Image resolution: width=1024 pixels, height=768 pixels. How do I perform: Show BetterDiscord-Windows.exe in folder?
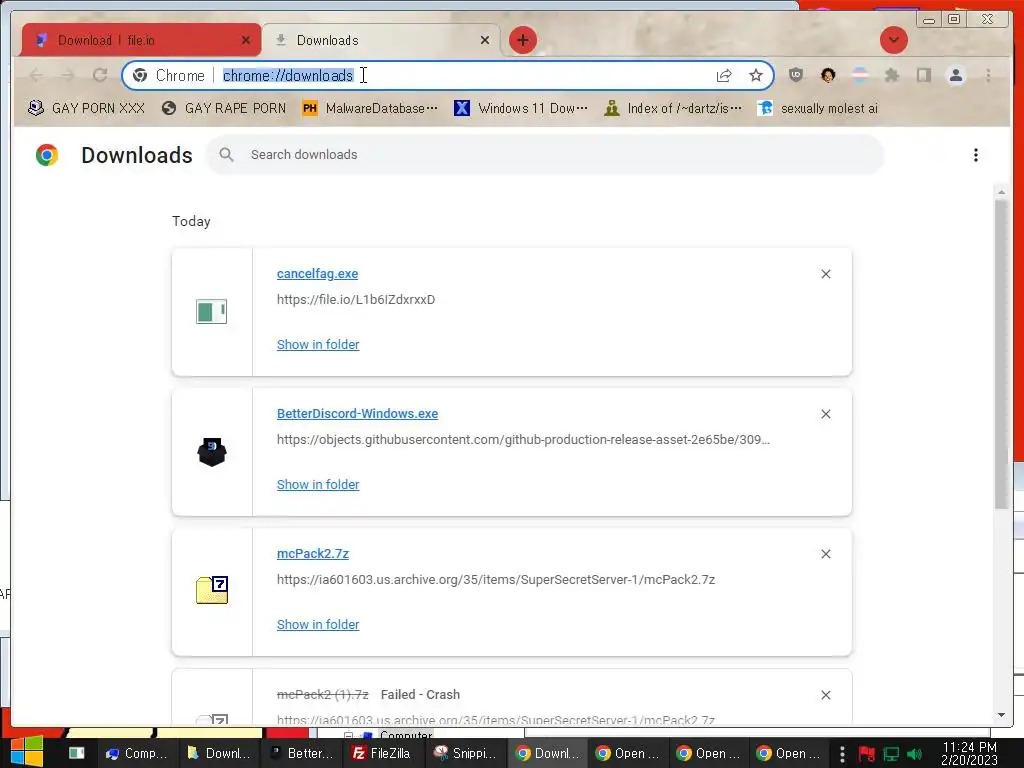pyautogui.click(x=318, y=485)
